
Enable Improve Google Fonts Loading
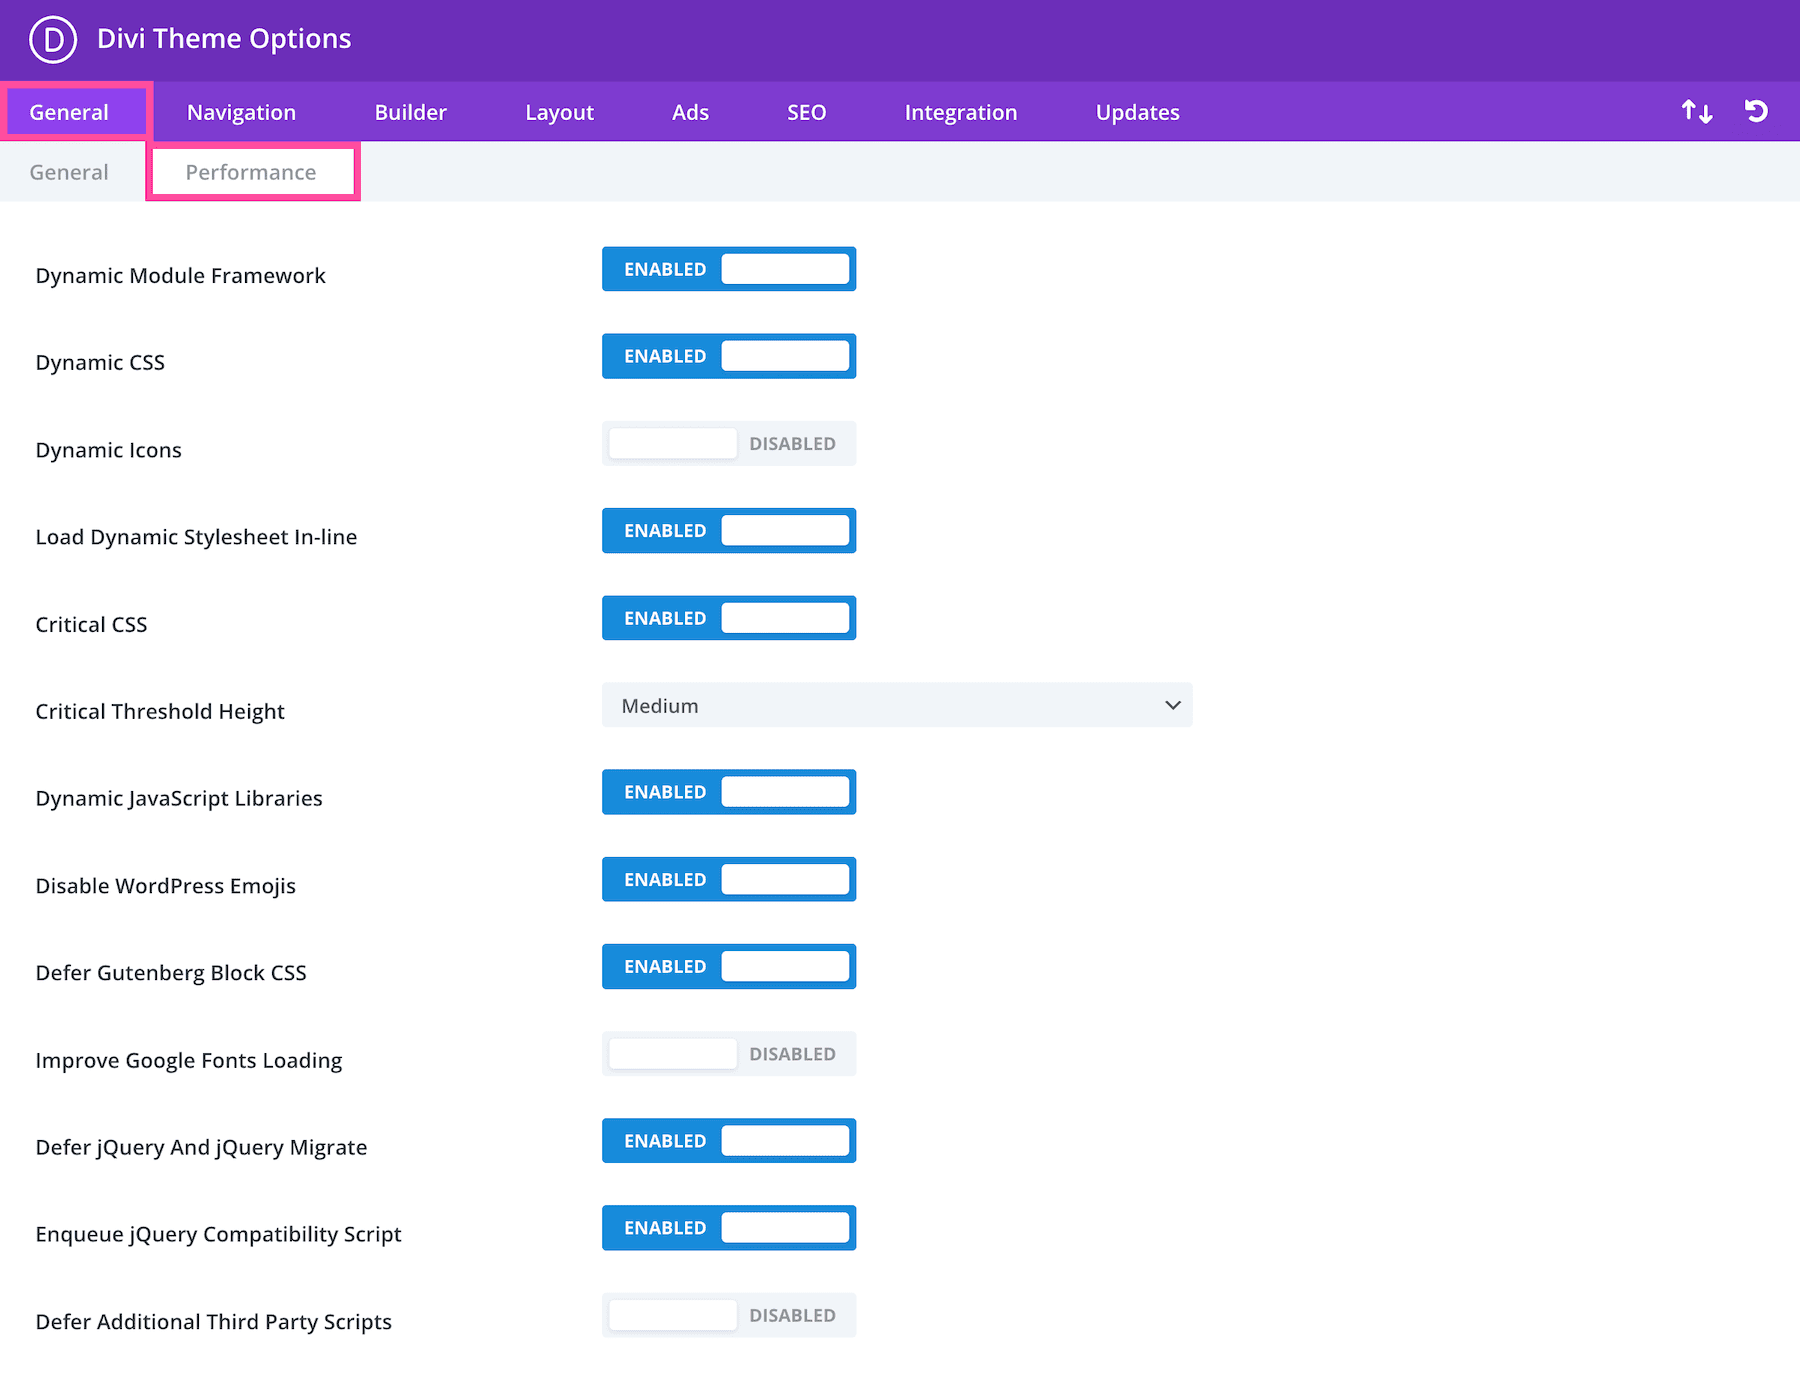(728, 1054)
